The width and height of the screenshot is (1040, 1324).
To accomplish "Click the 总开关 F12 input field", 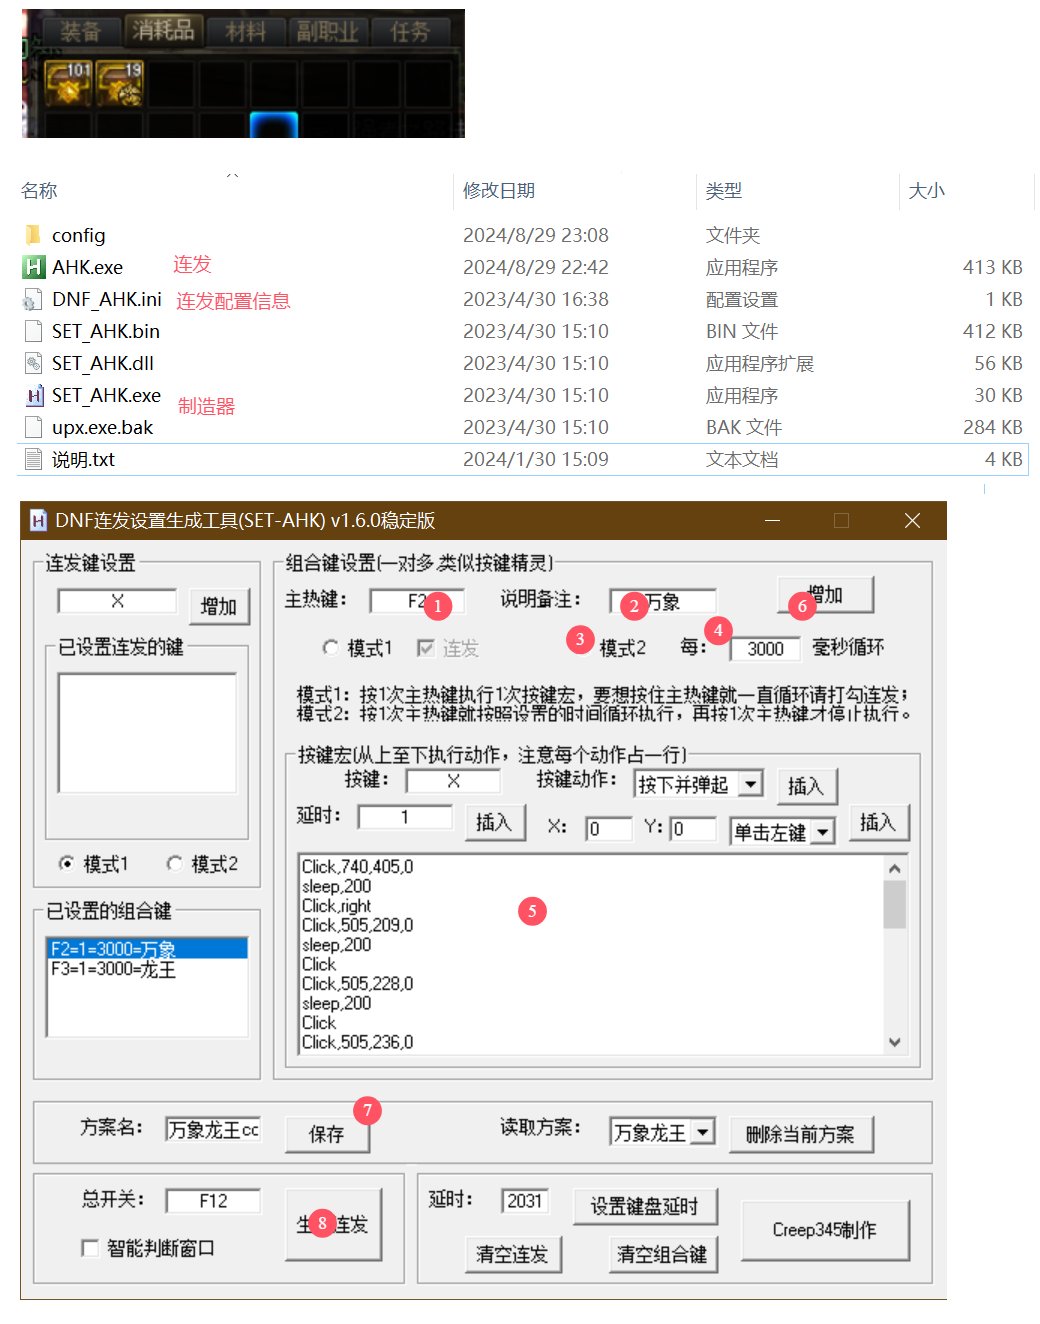I will tap(213, 1200).
